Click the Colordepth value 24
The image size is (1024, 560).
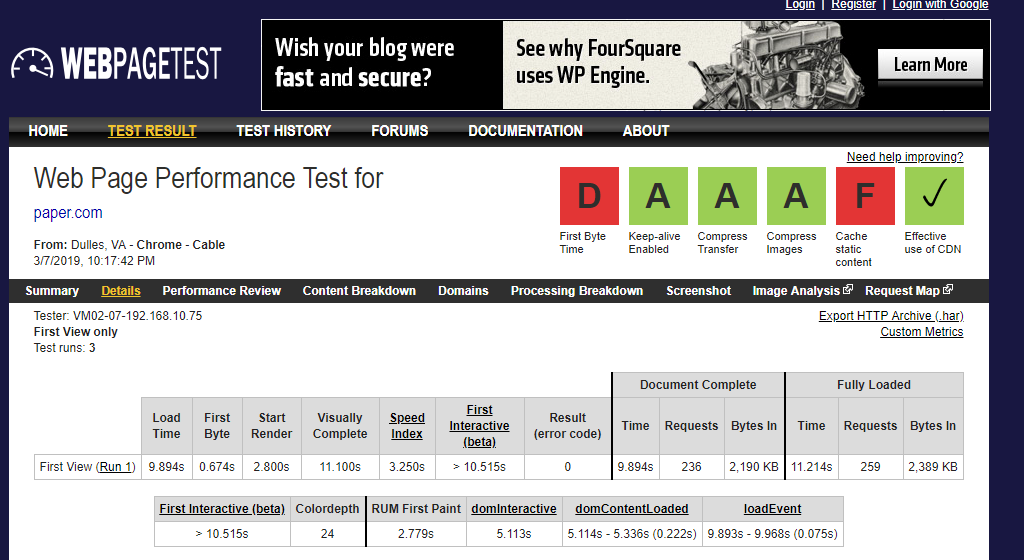327,534
